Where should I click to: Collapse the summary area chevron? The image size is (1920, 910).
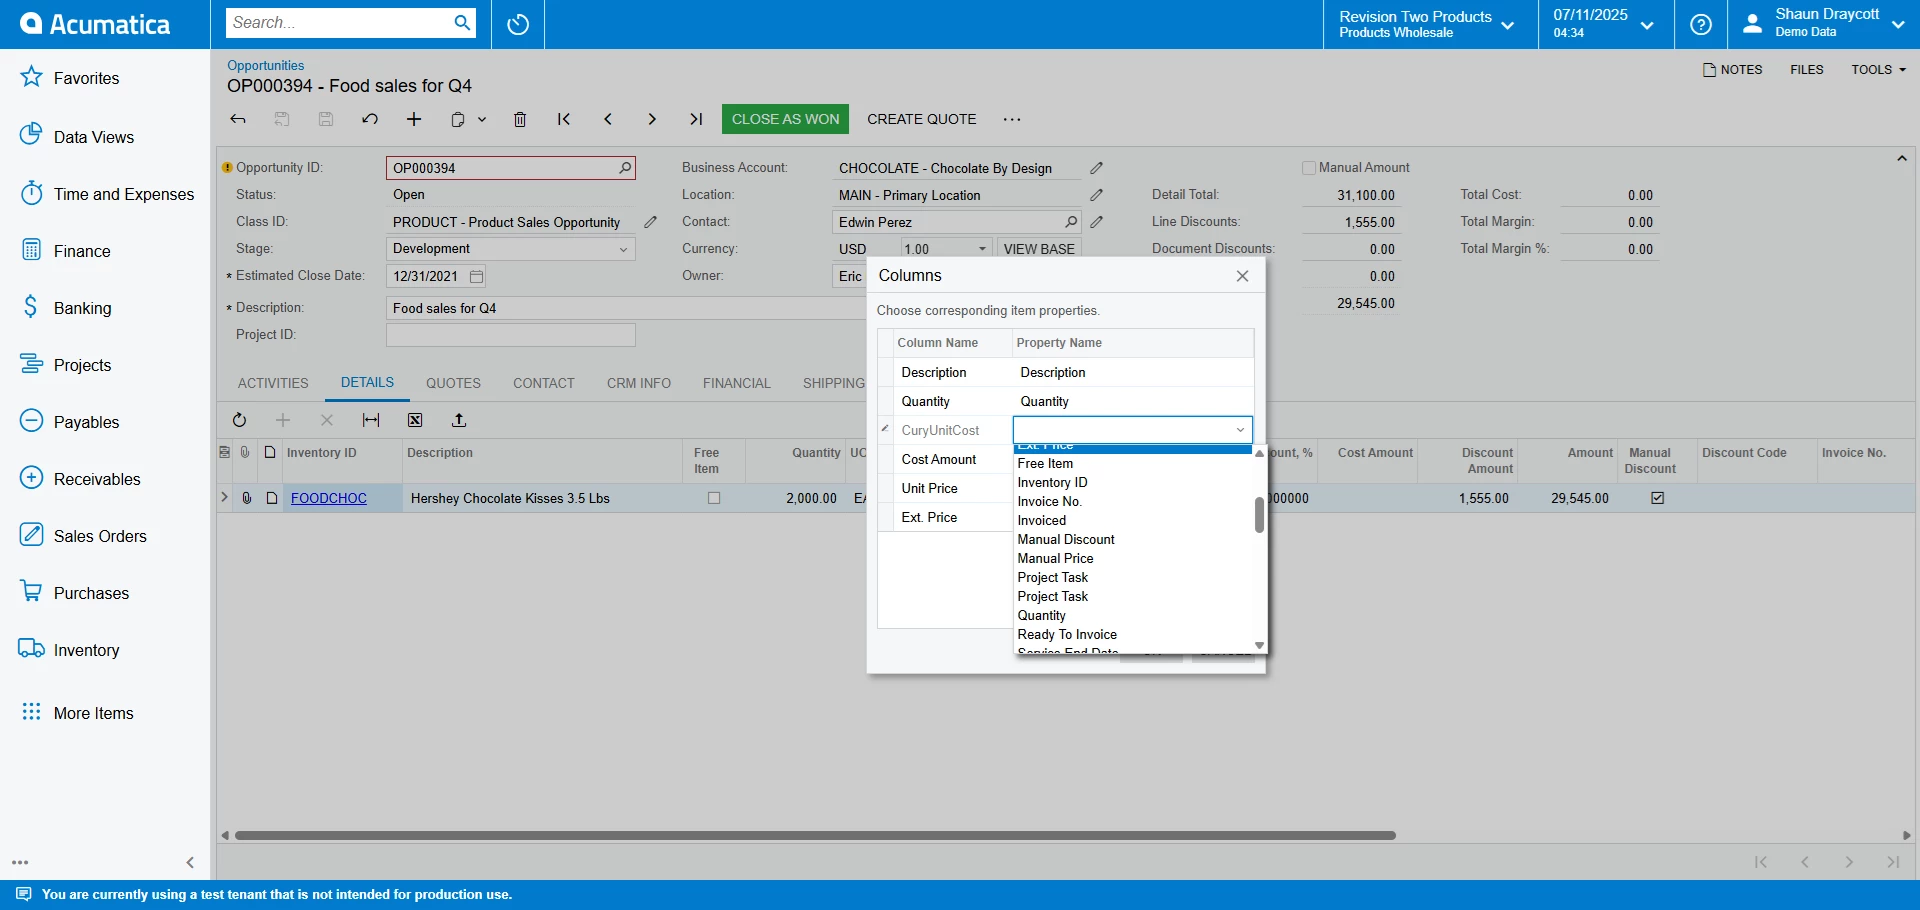tap(1902, 158)
